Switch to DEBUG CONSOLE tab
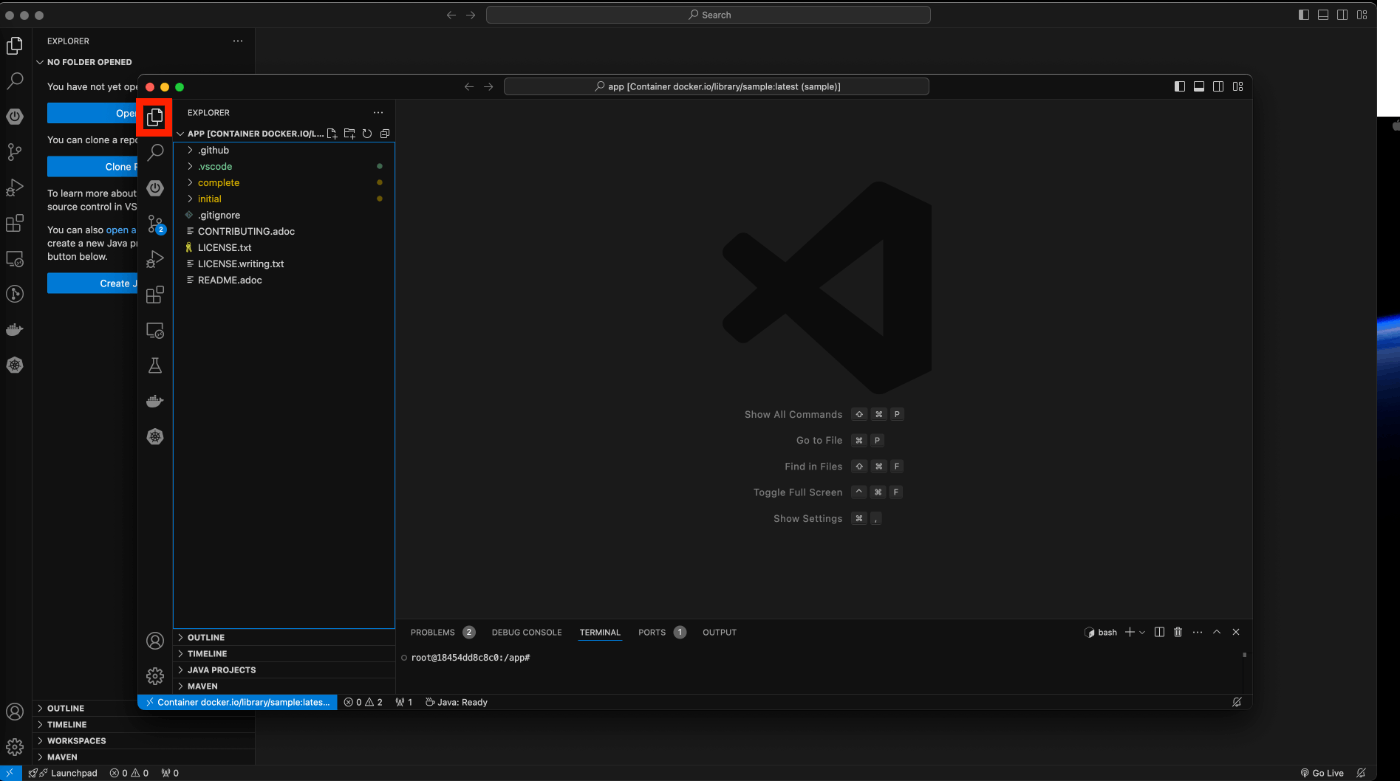This screenshot has height=781, width=1400. [x=526, y=632]
